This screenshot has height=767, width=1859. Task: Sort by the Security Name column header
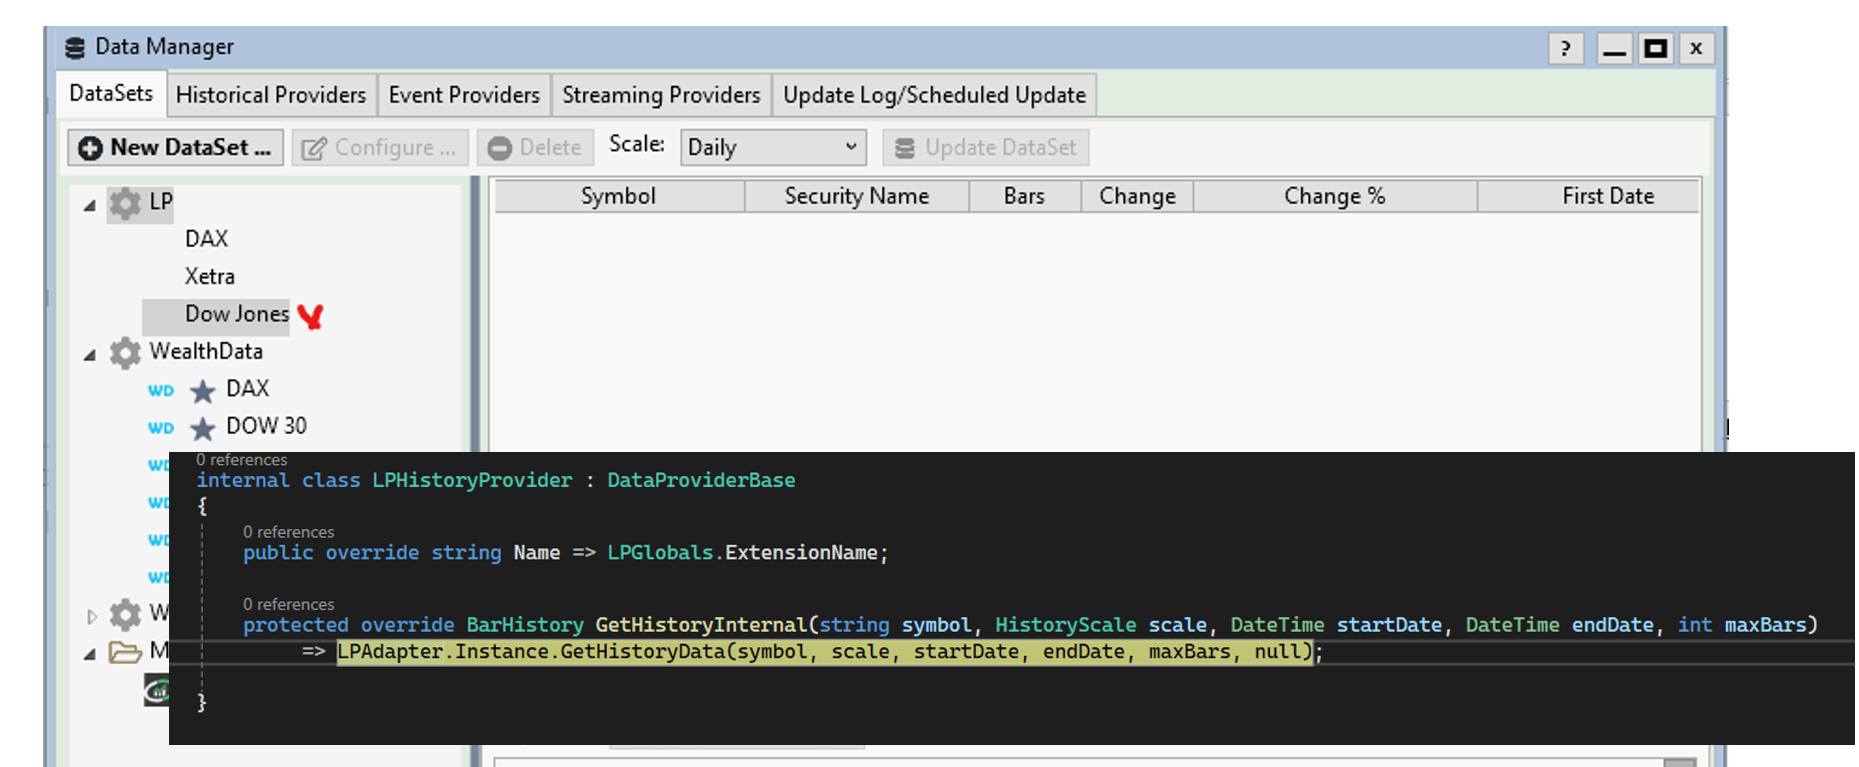[x=857, y=196]
